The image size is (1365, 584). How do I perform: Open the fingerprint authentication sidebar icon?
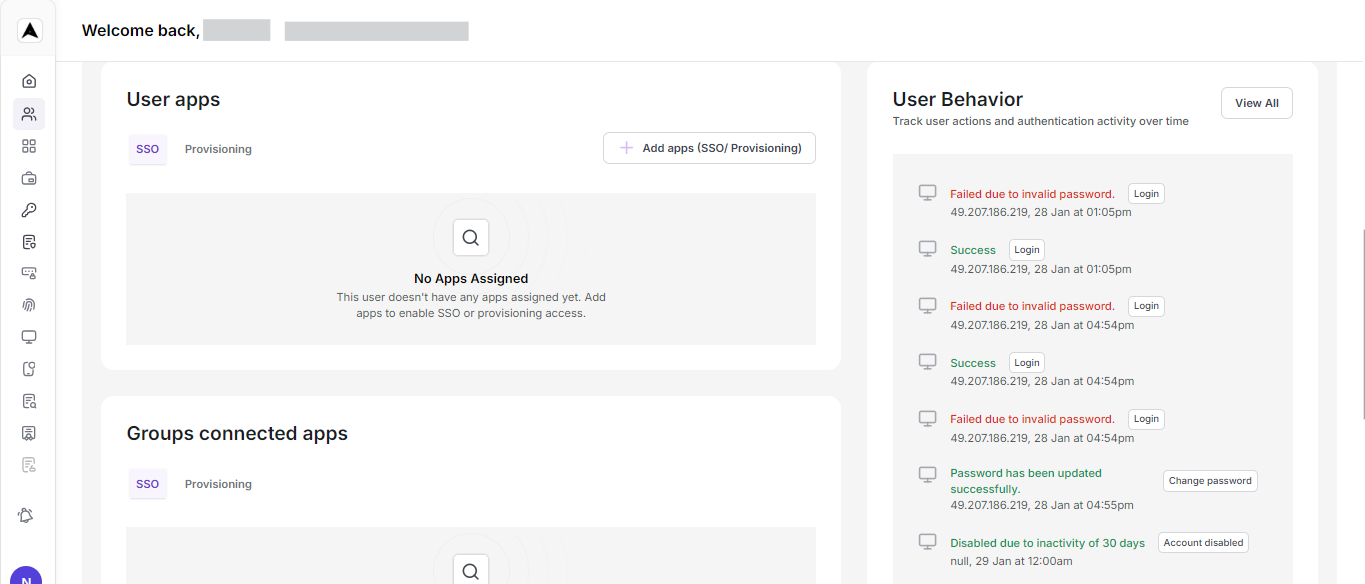[29, 305]
